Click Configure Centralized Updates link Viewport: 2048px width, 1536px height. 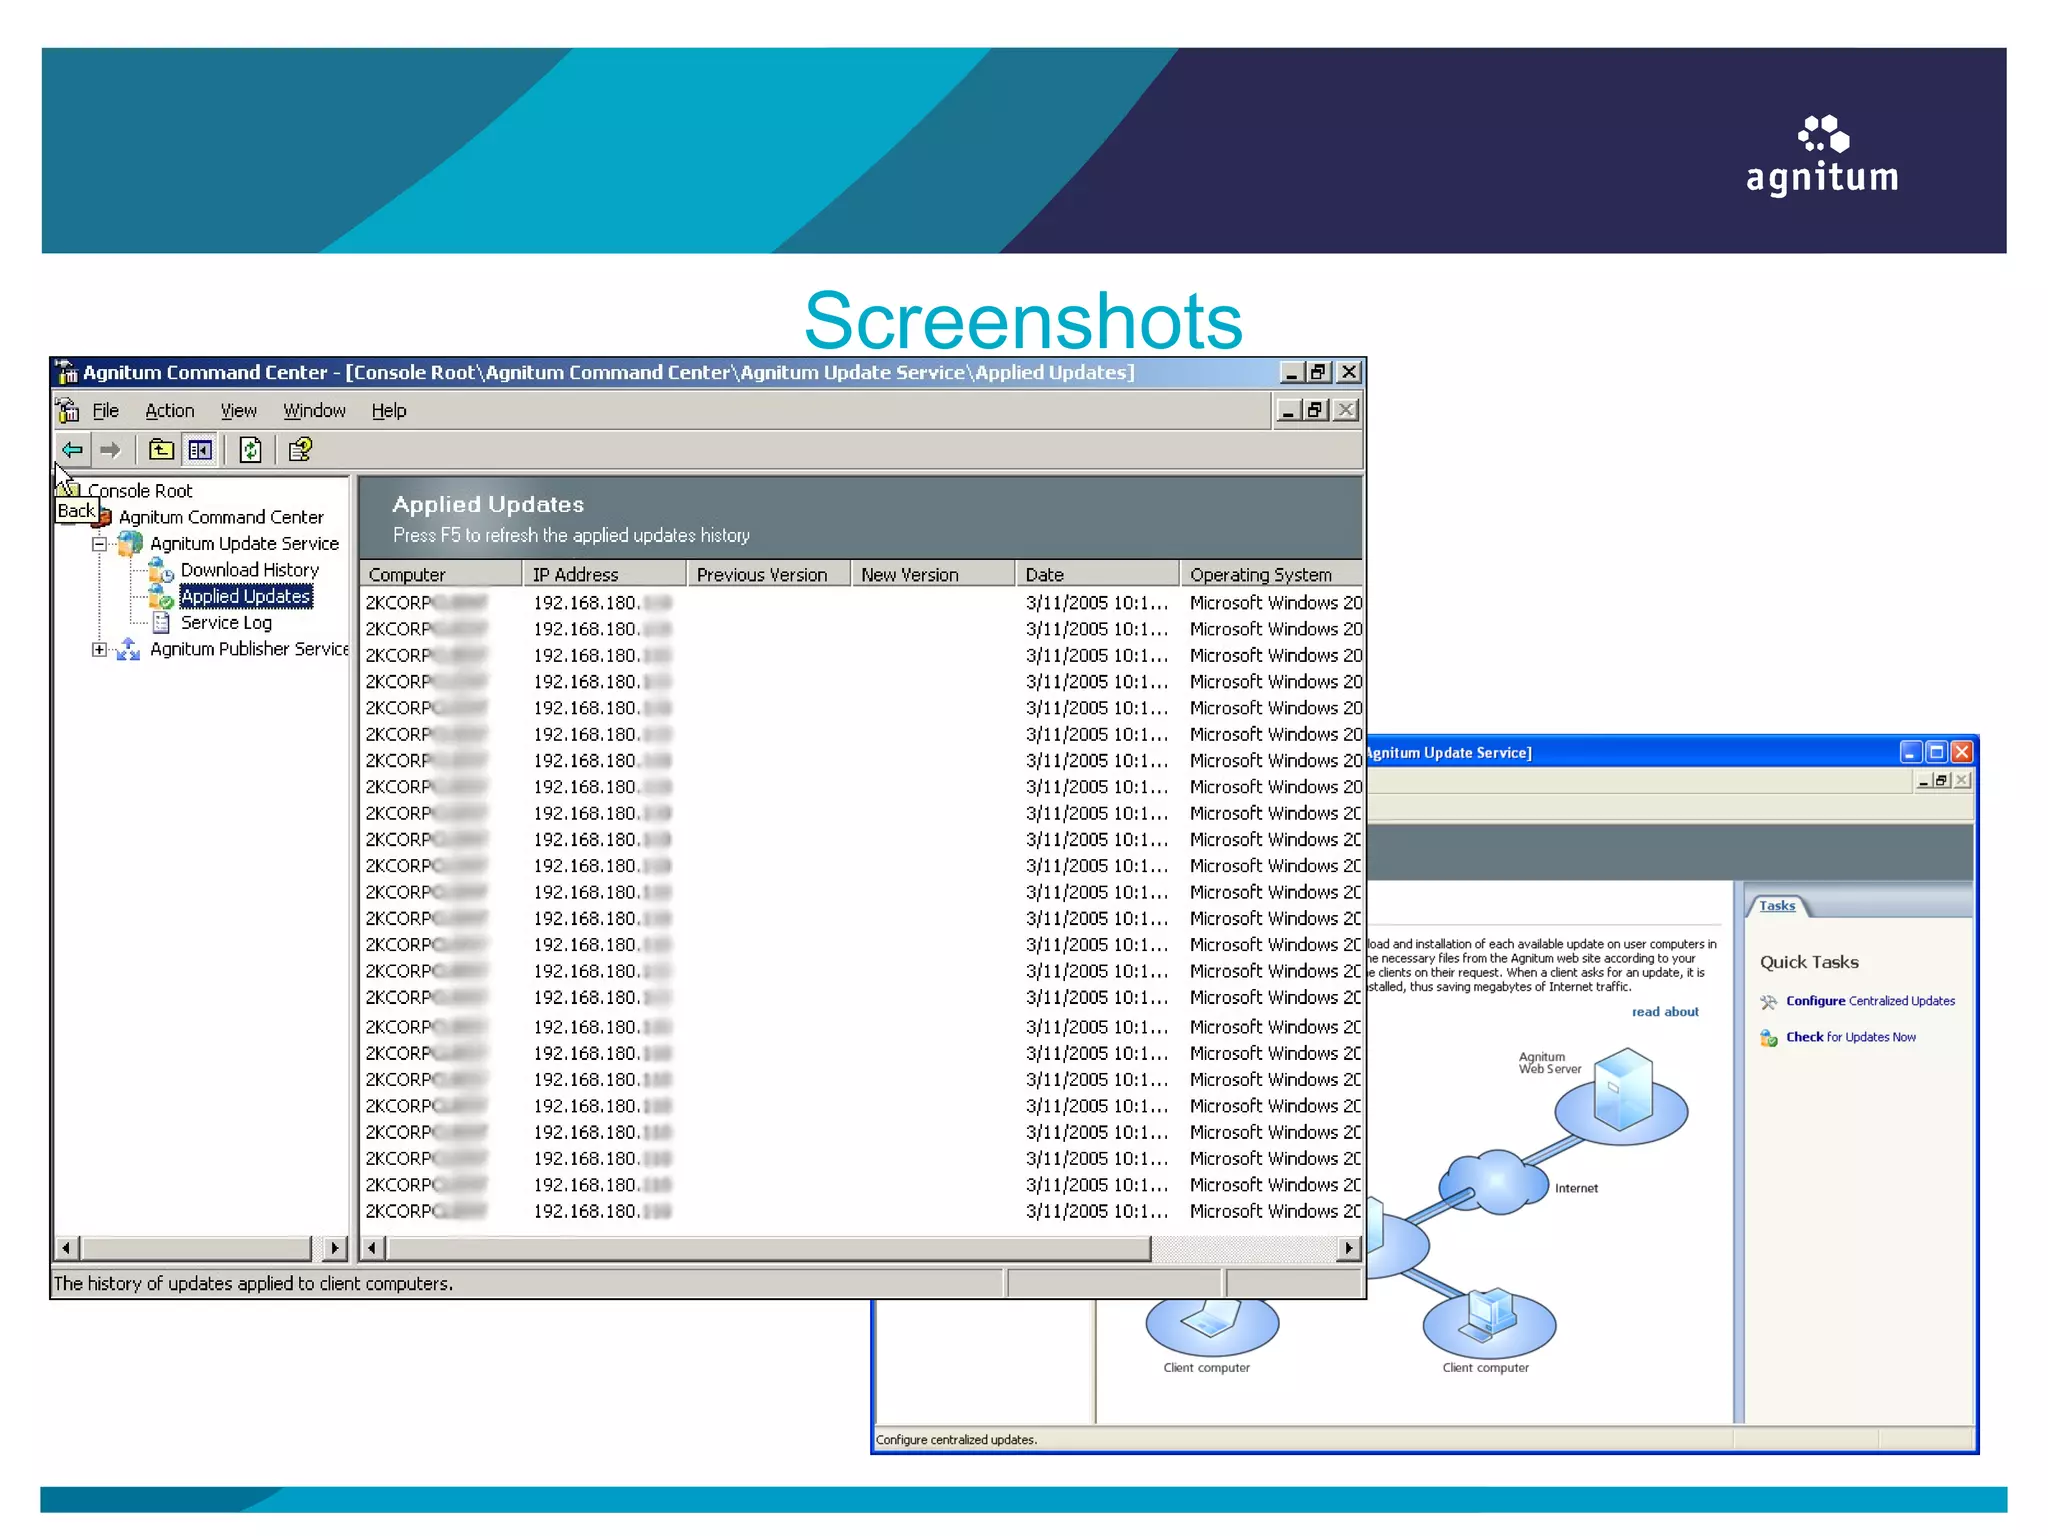point(1870,1001)
